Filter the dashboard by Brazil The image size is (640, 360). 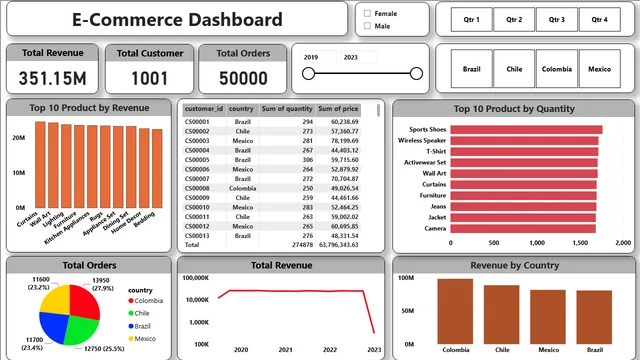tap(471, 69)
